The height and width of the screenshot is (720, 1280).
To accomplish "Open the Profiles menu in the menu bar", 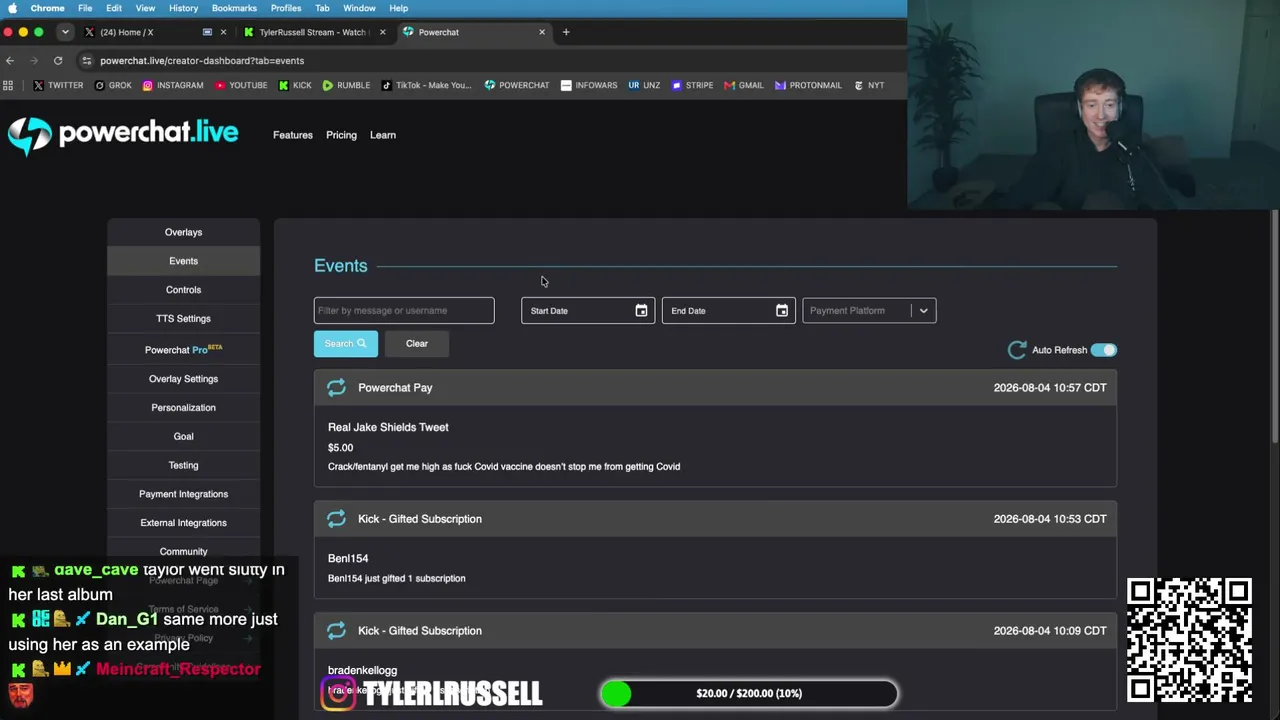I will pyautogui.click(x=286, y=8).
